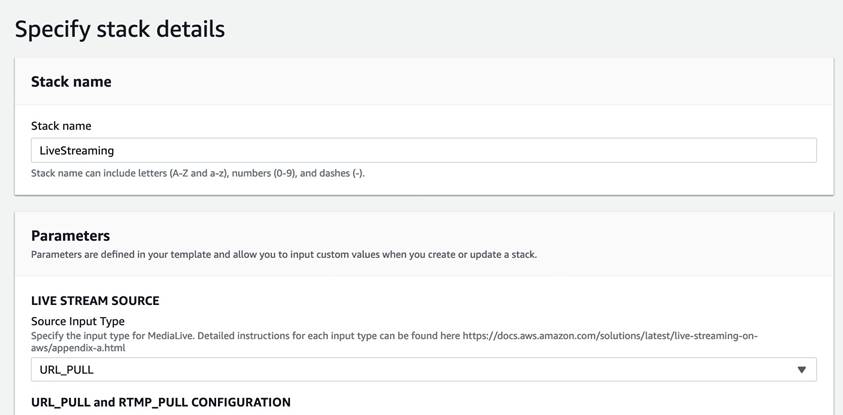Image resolution: width=843 pixels, height=415 pixels.
Task: Click the stack name allowed characters hint
Action: point(198,174)
